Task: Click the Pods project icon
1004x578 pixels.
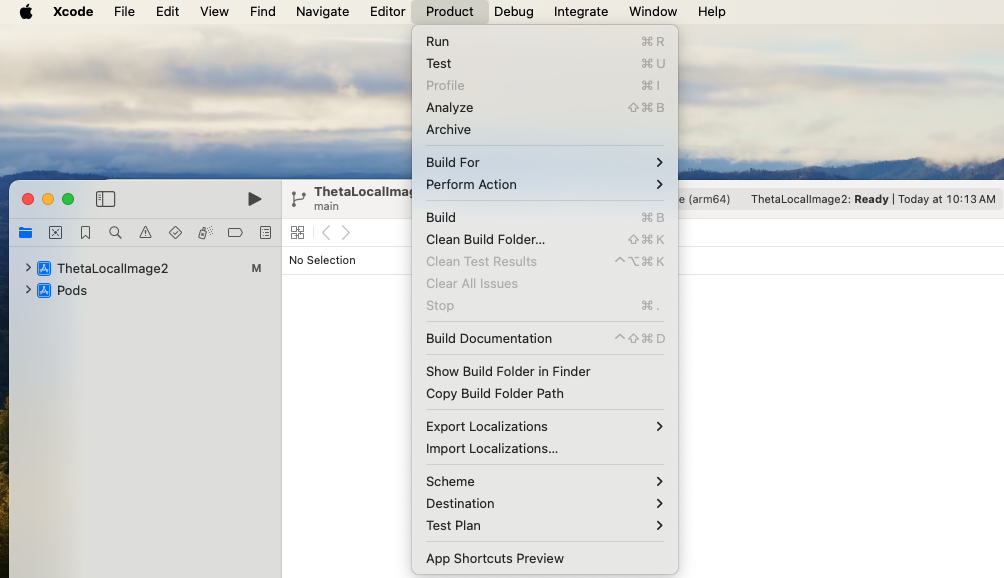Action: [44, 291]
